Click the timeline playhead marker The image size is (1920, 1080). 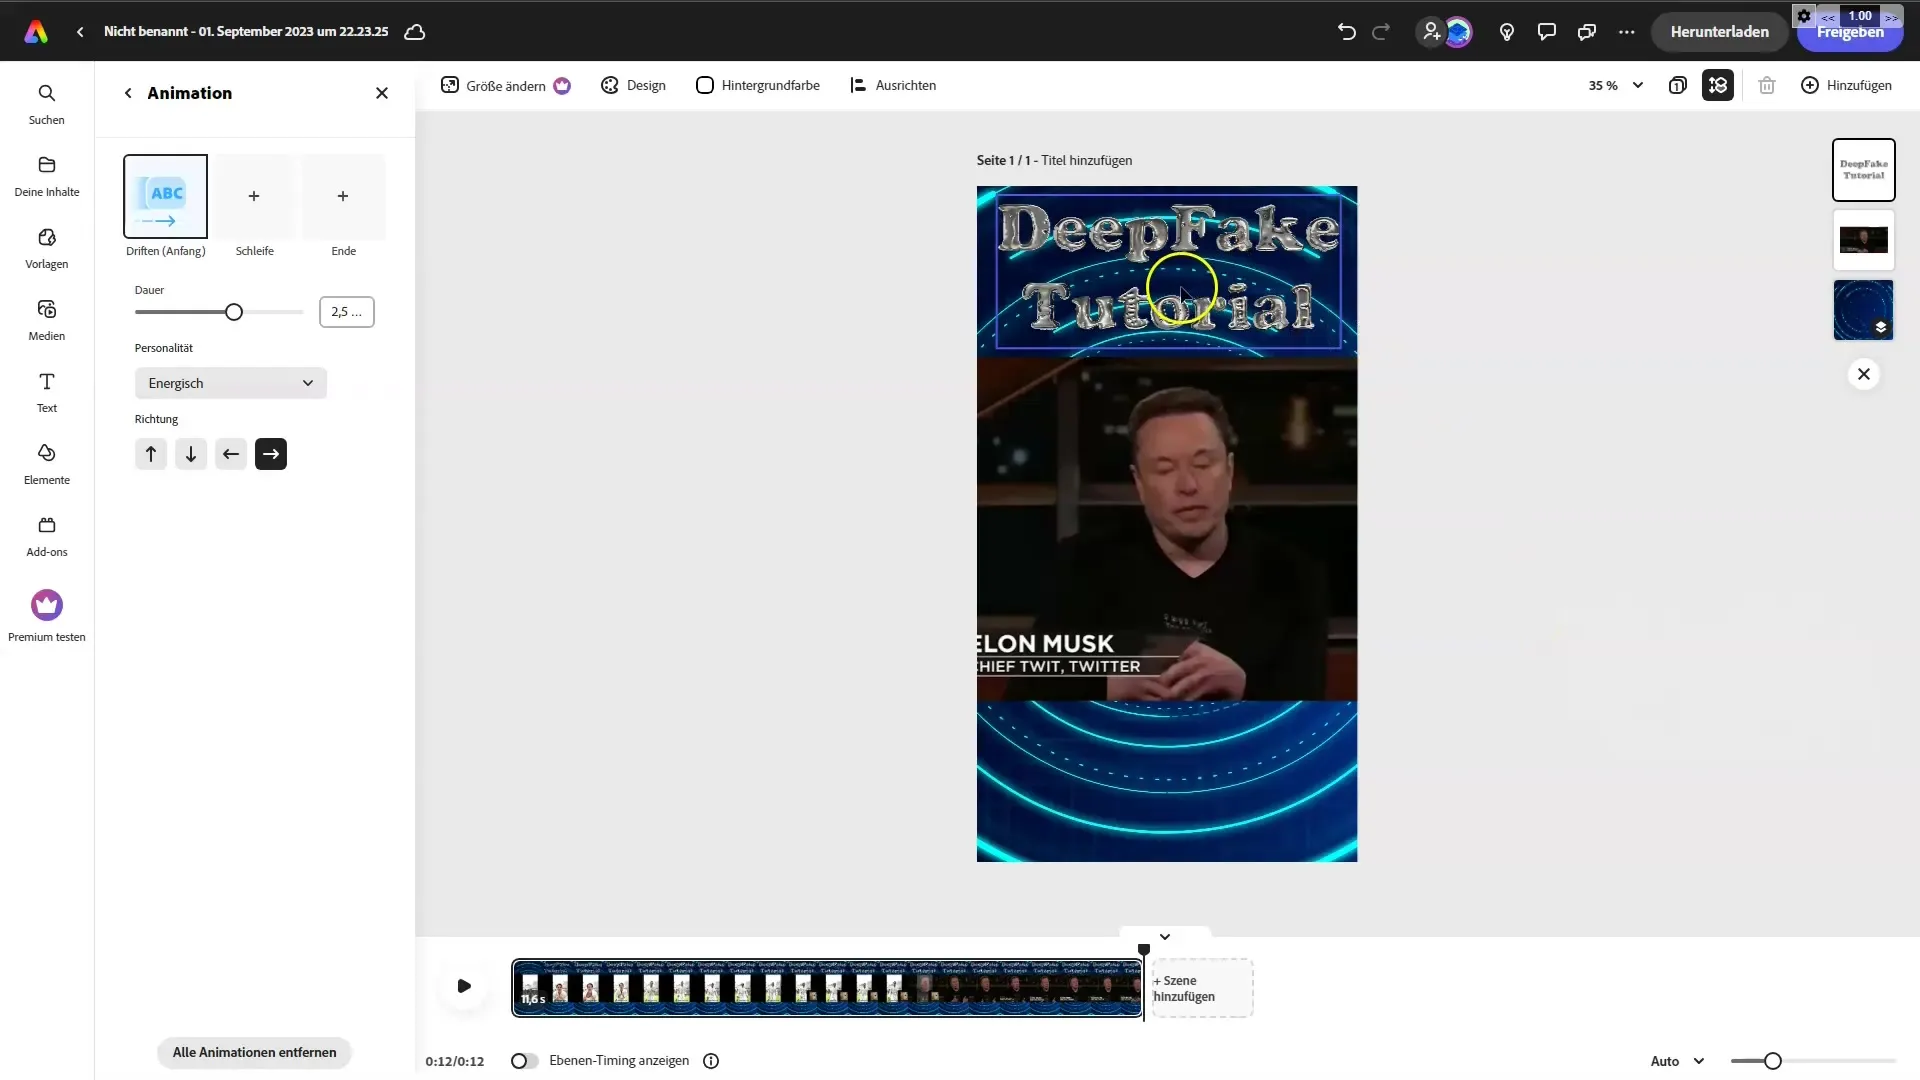1144,950
